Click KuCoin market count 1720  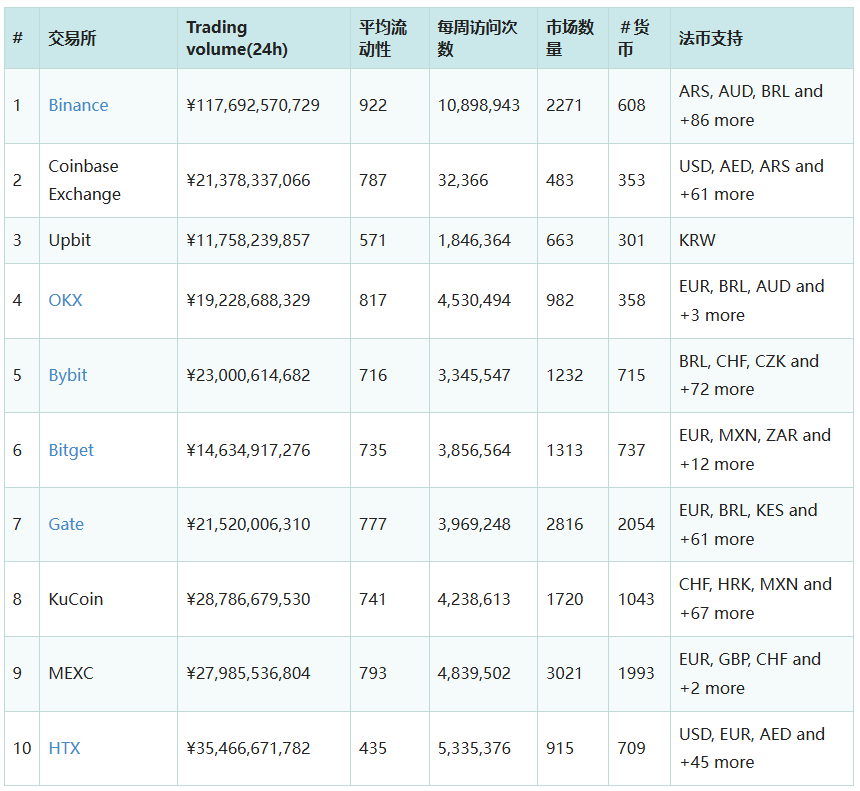[564, 599]
